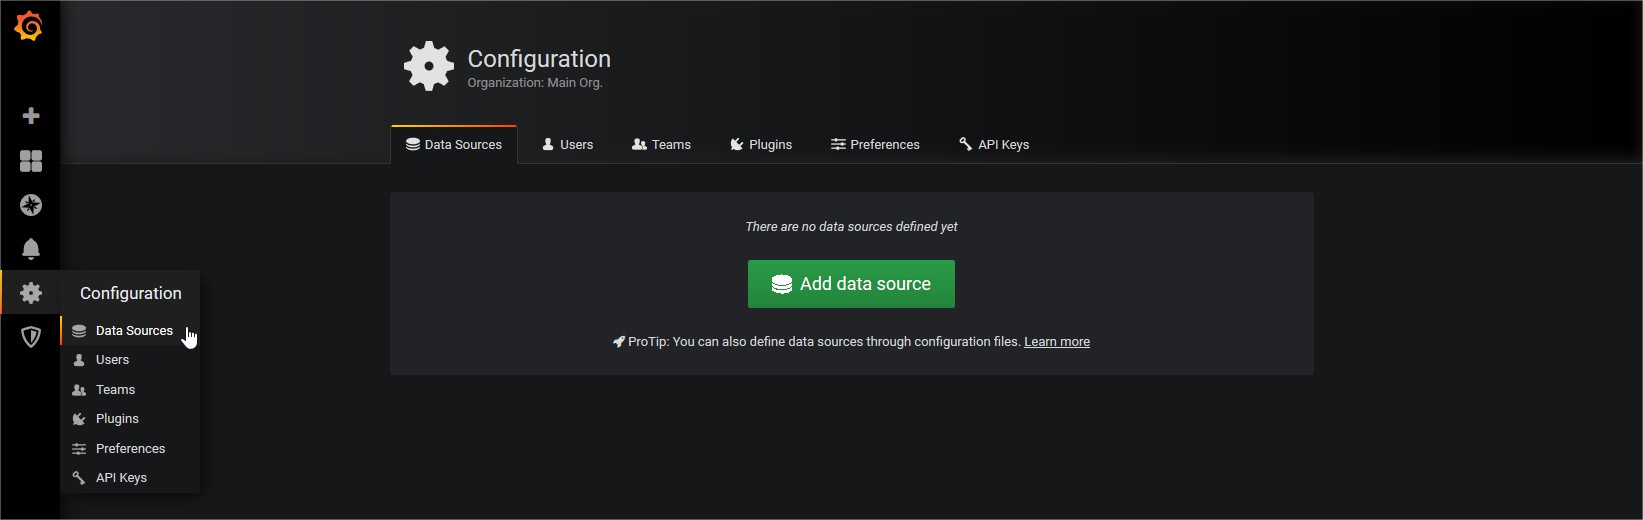Select the Data Sources tab

[x=454, y=144]
